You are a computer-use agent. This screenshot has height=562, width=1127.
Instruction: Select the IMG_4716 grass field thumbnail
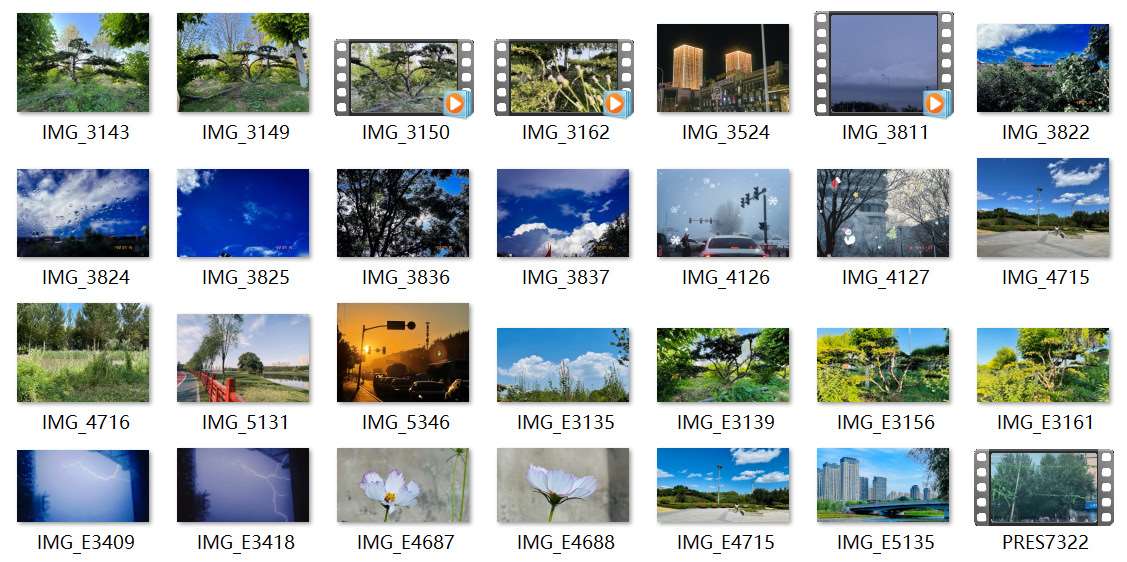tap(83, 352)
